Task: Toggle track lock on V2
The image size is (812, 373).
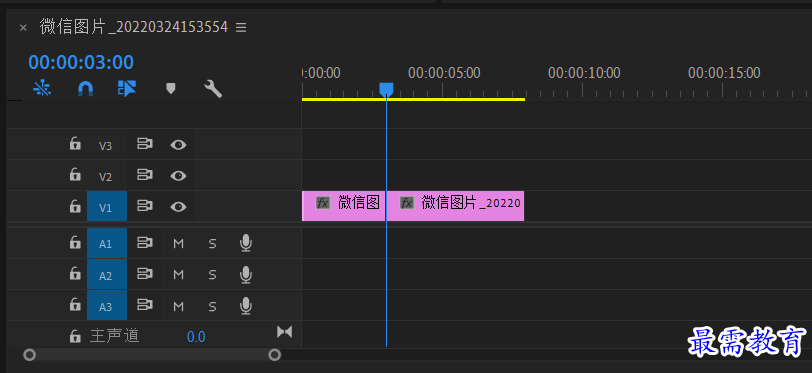Action: pyautogui.click(x=75, y=175)
